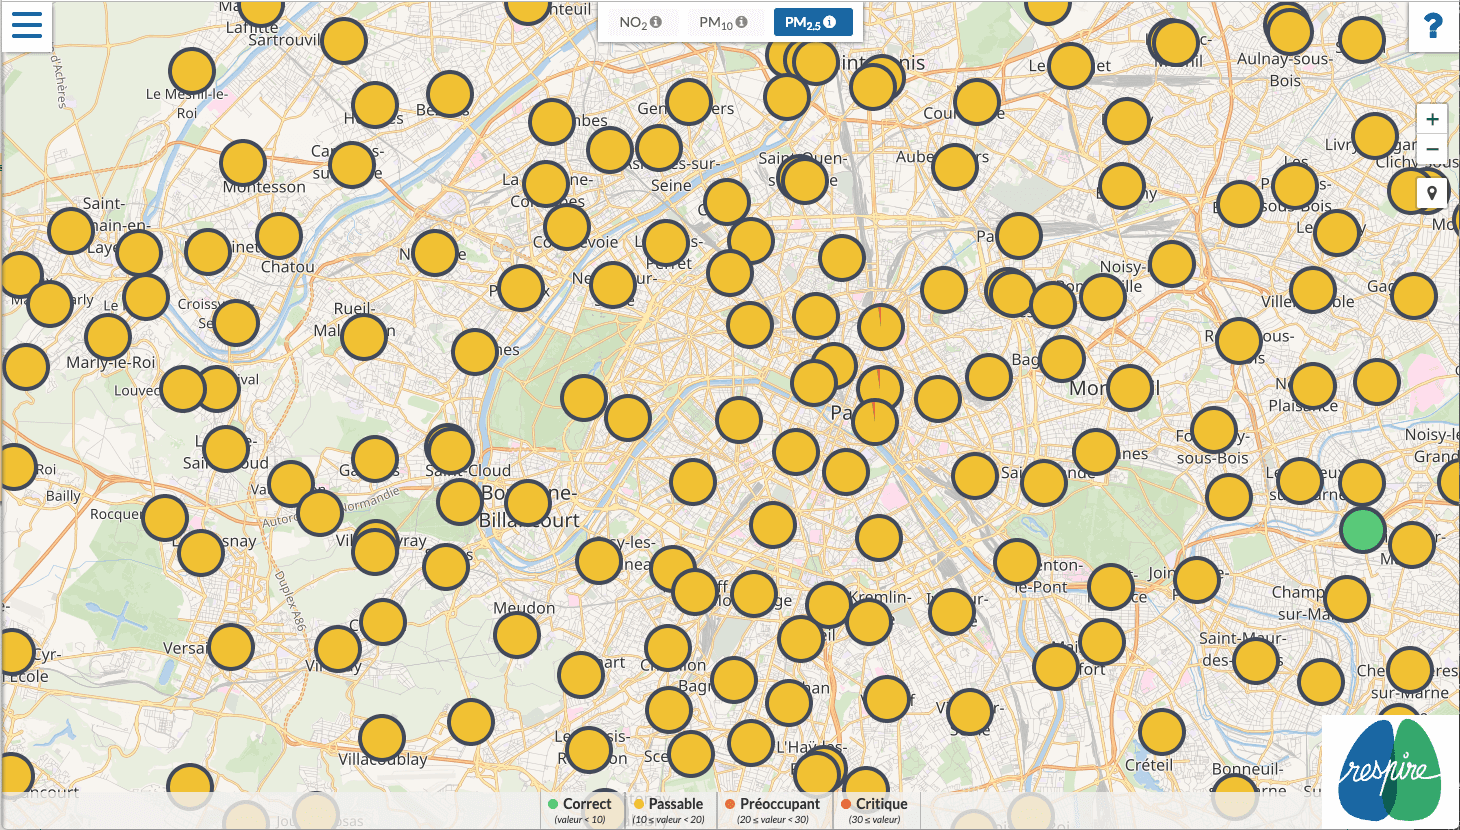Click the NO2 info icon

pos(656,22)
